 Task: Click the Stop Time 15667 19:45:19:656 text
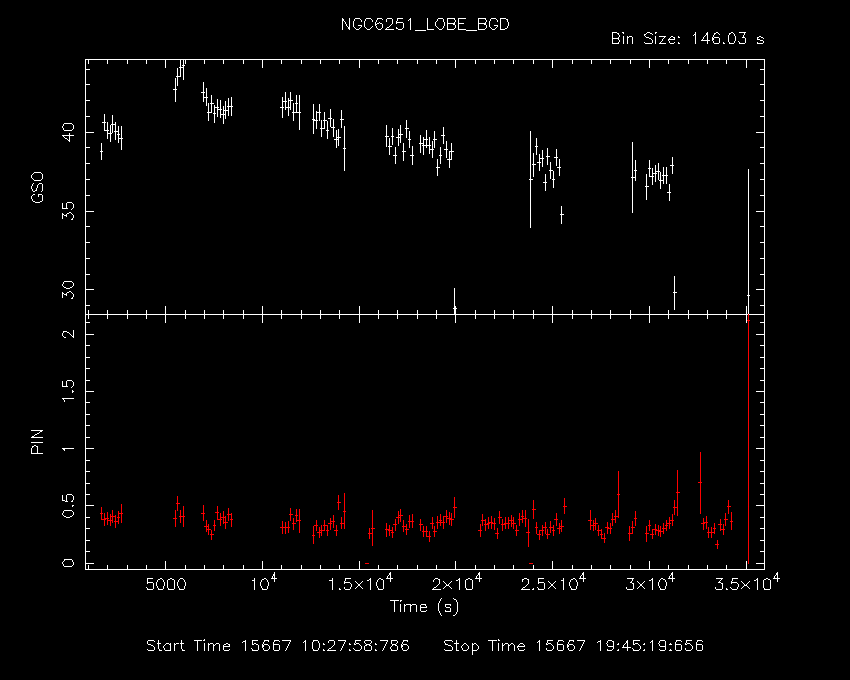574,646
